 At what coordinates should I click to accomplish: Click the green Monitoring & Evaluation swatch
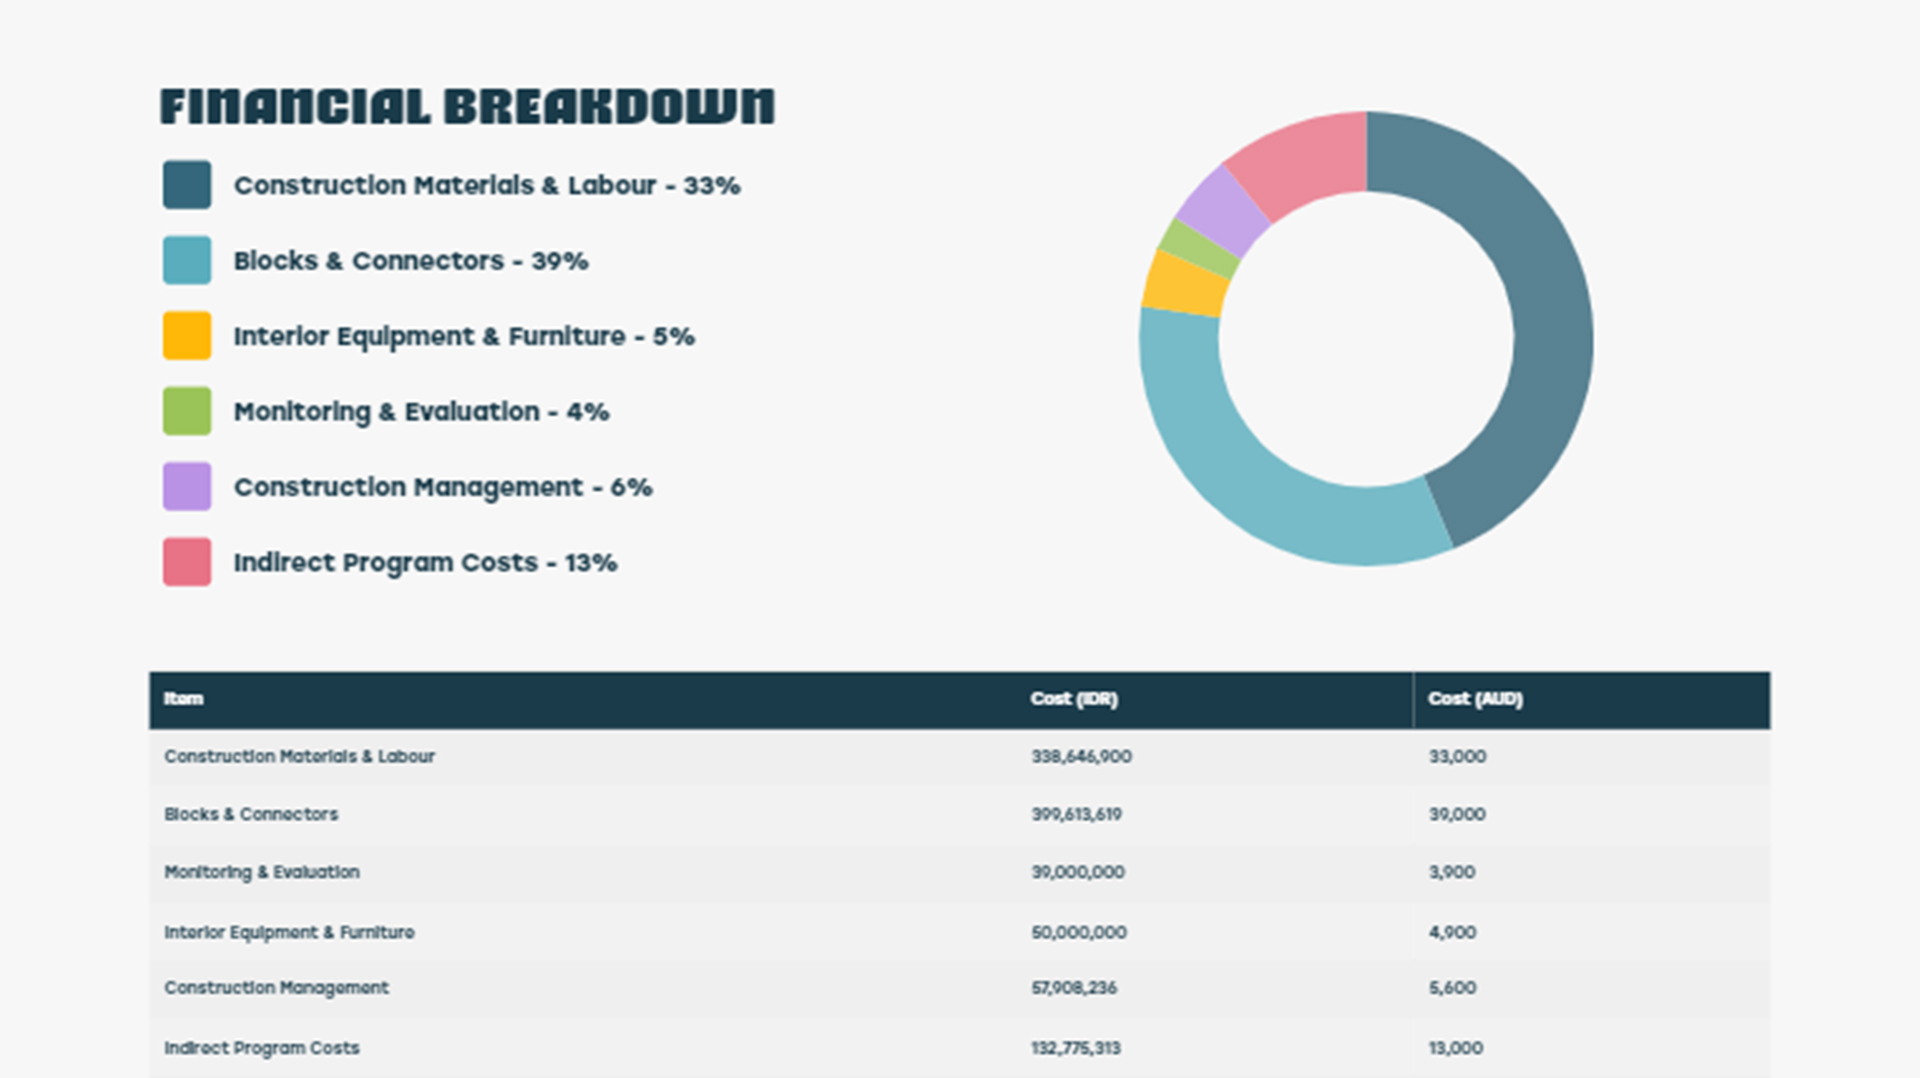coord(187,411)
